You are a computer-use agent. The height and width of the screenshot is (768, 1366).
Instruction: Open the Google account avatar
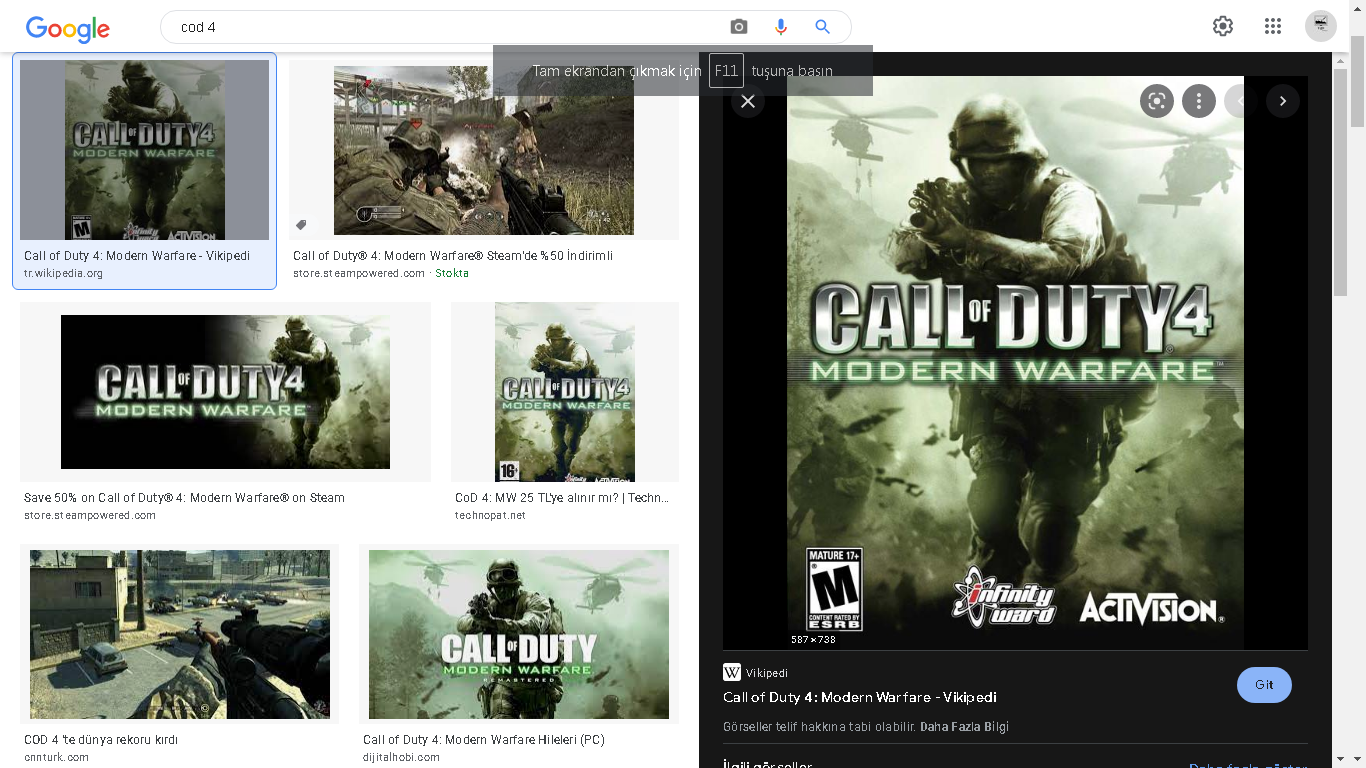(1321, 26)
